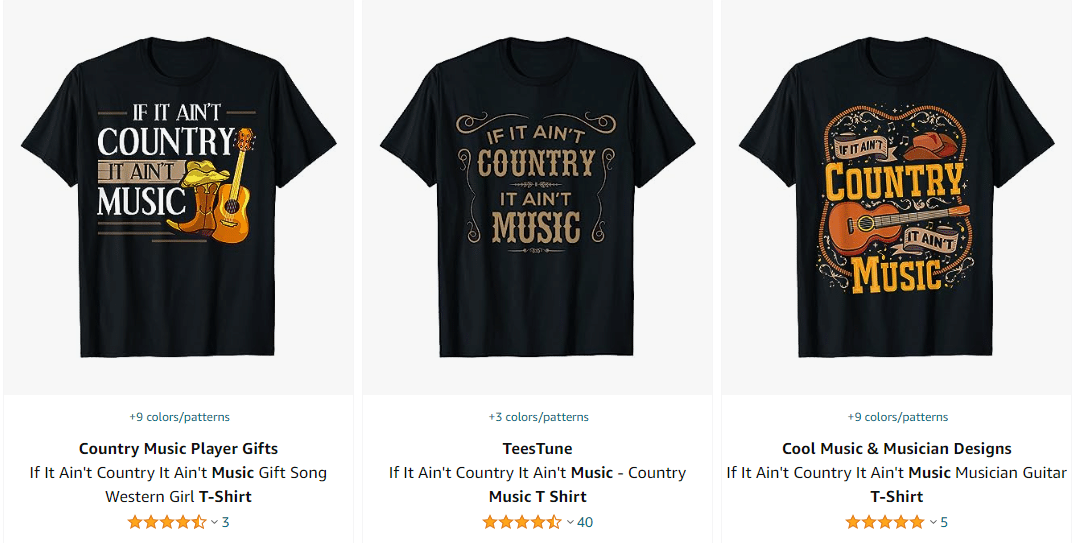Open the TeesTune brand link
Screen dimensions: 1075x543
[538, 449]
